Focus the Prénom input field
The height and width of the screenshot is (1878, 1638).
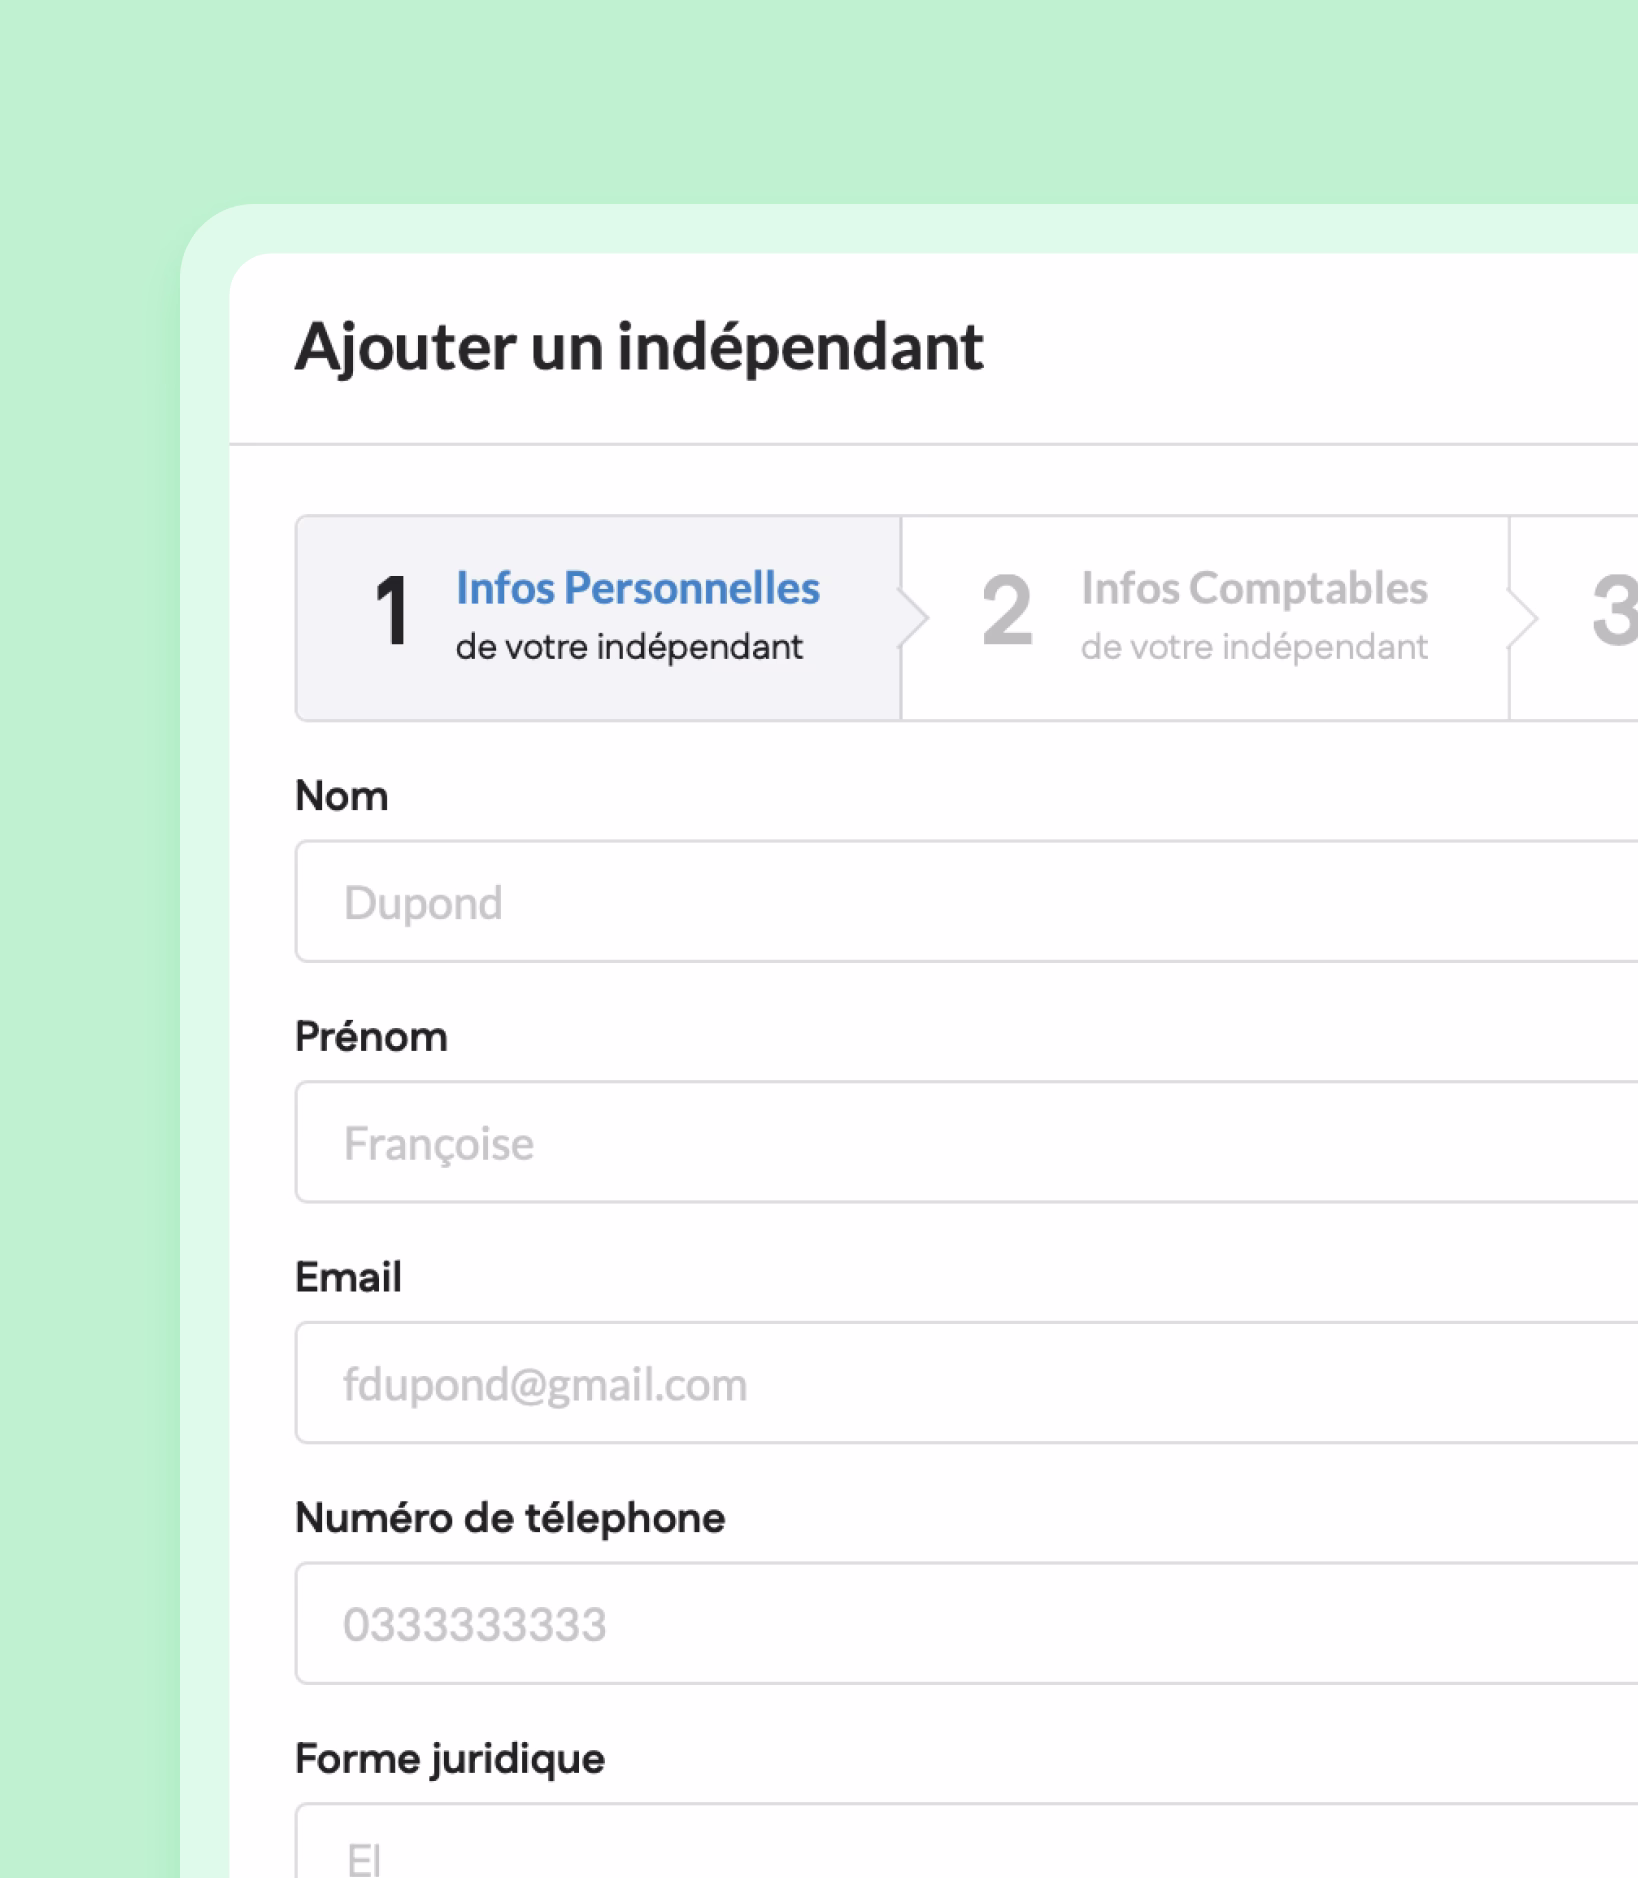coord(967,1142)
